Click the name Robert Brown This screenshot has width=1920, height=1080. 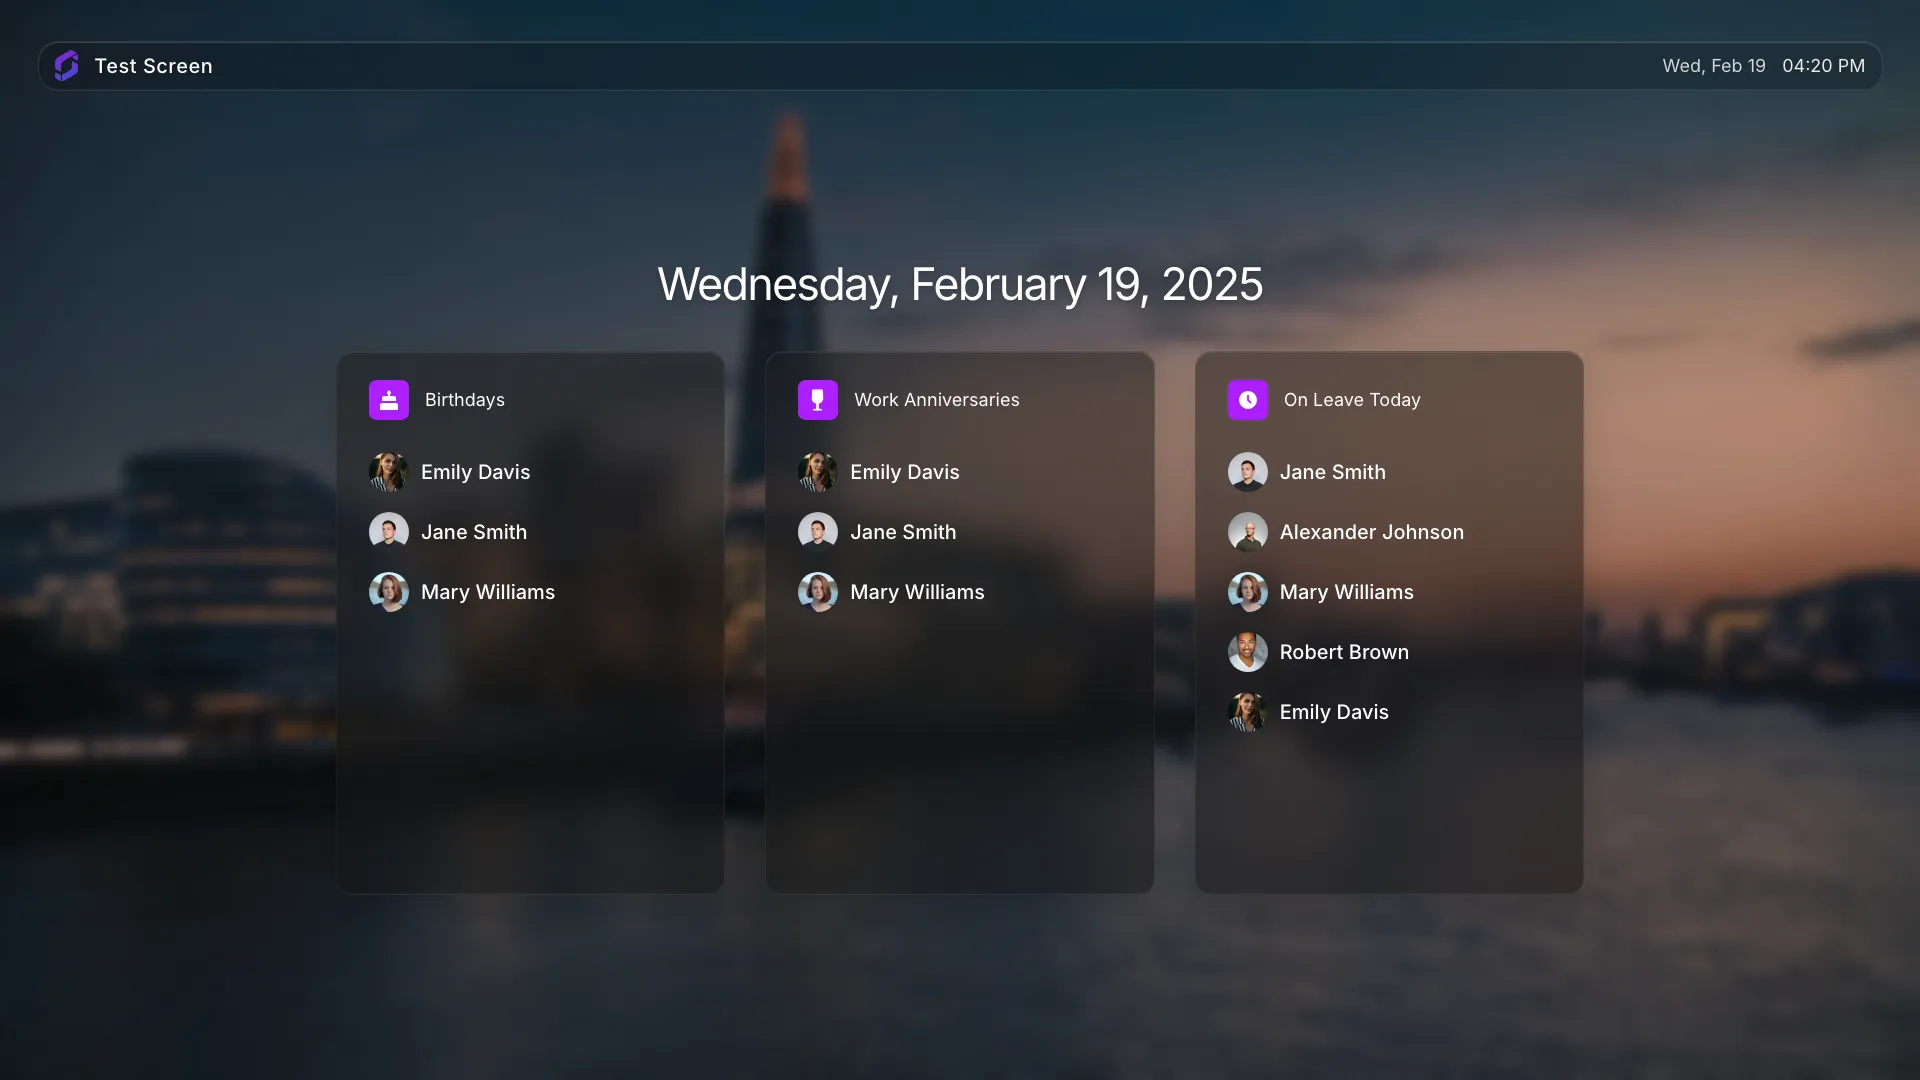coord(1344,652)
